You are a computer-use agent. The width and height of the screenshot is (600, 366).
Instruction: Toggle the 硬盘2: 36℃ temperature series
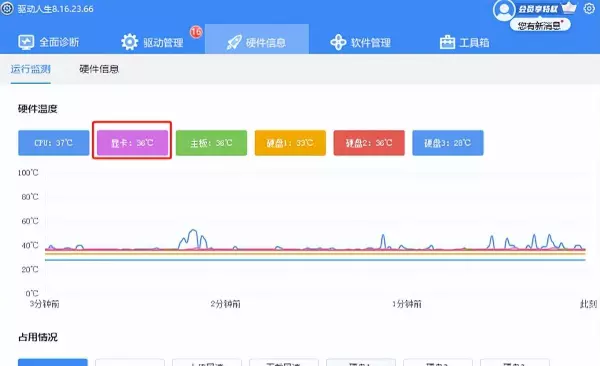(x=369, y=143)
